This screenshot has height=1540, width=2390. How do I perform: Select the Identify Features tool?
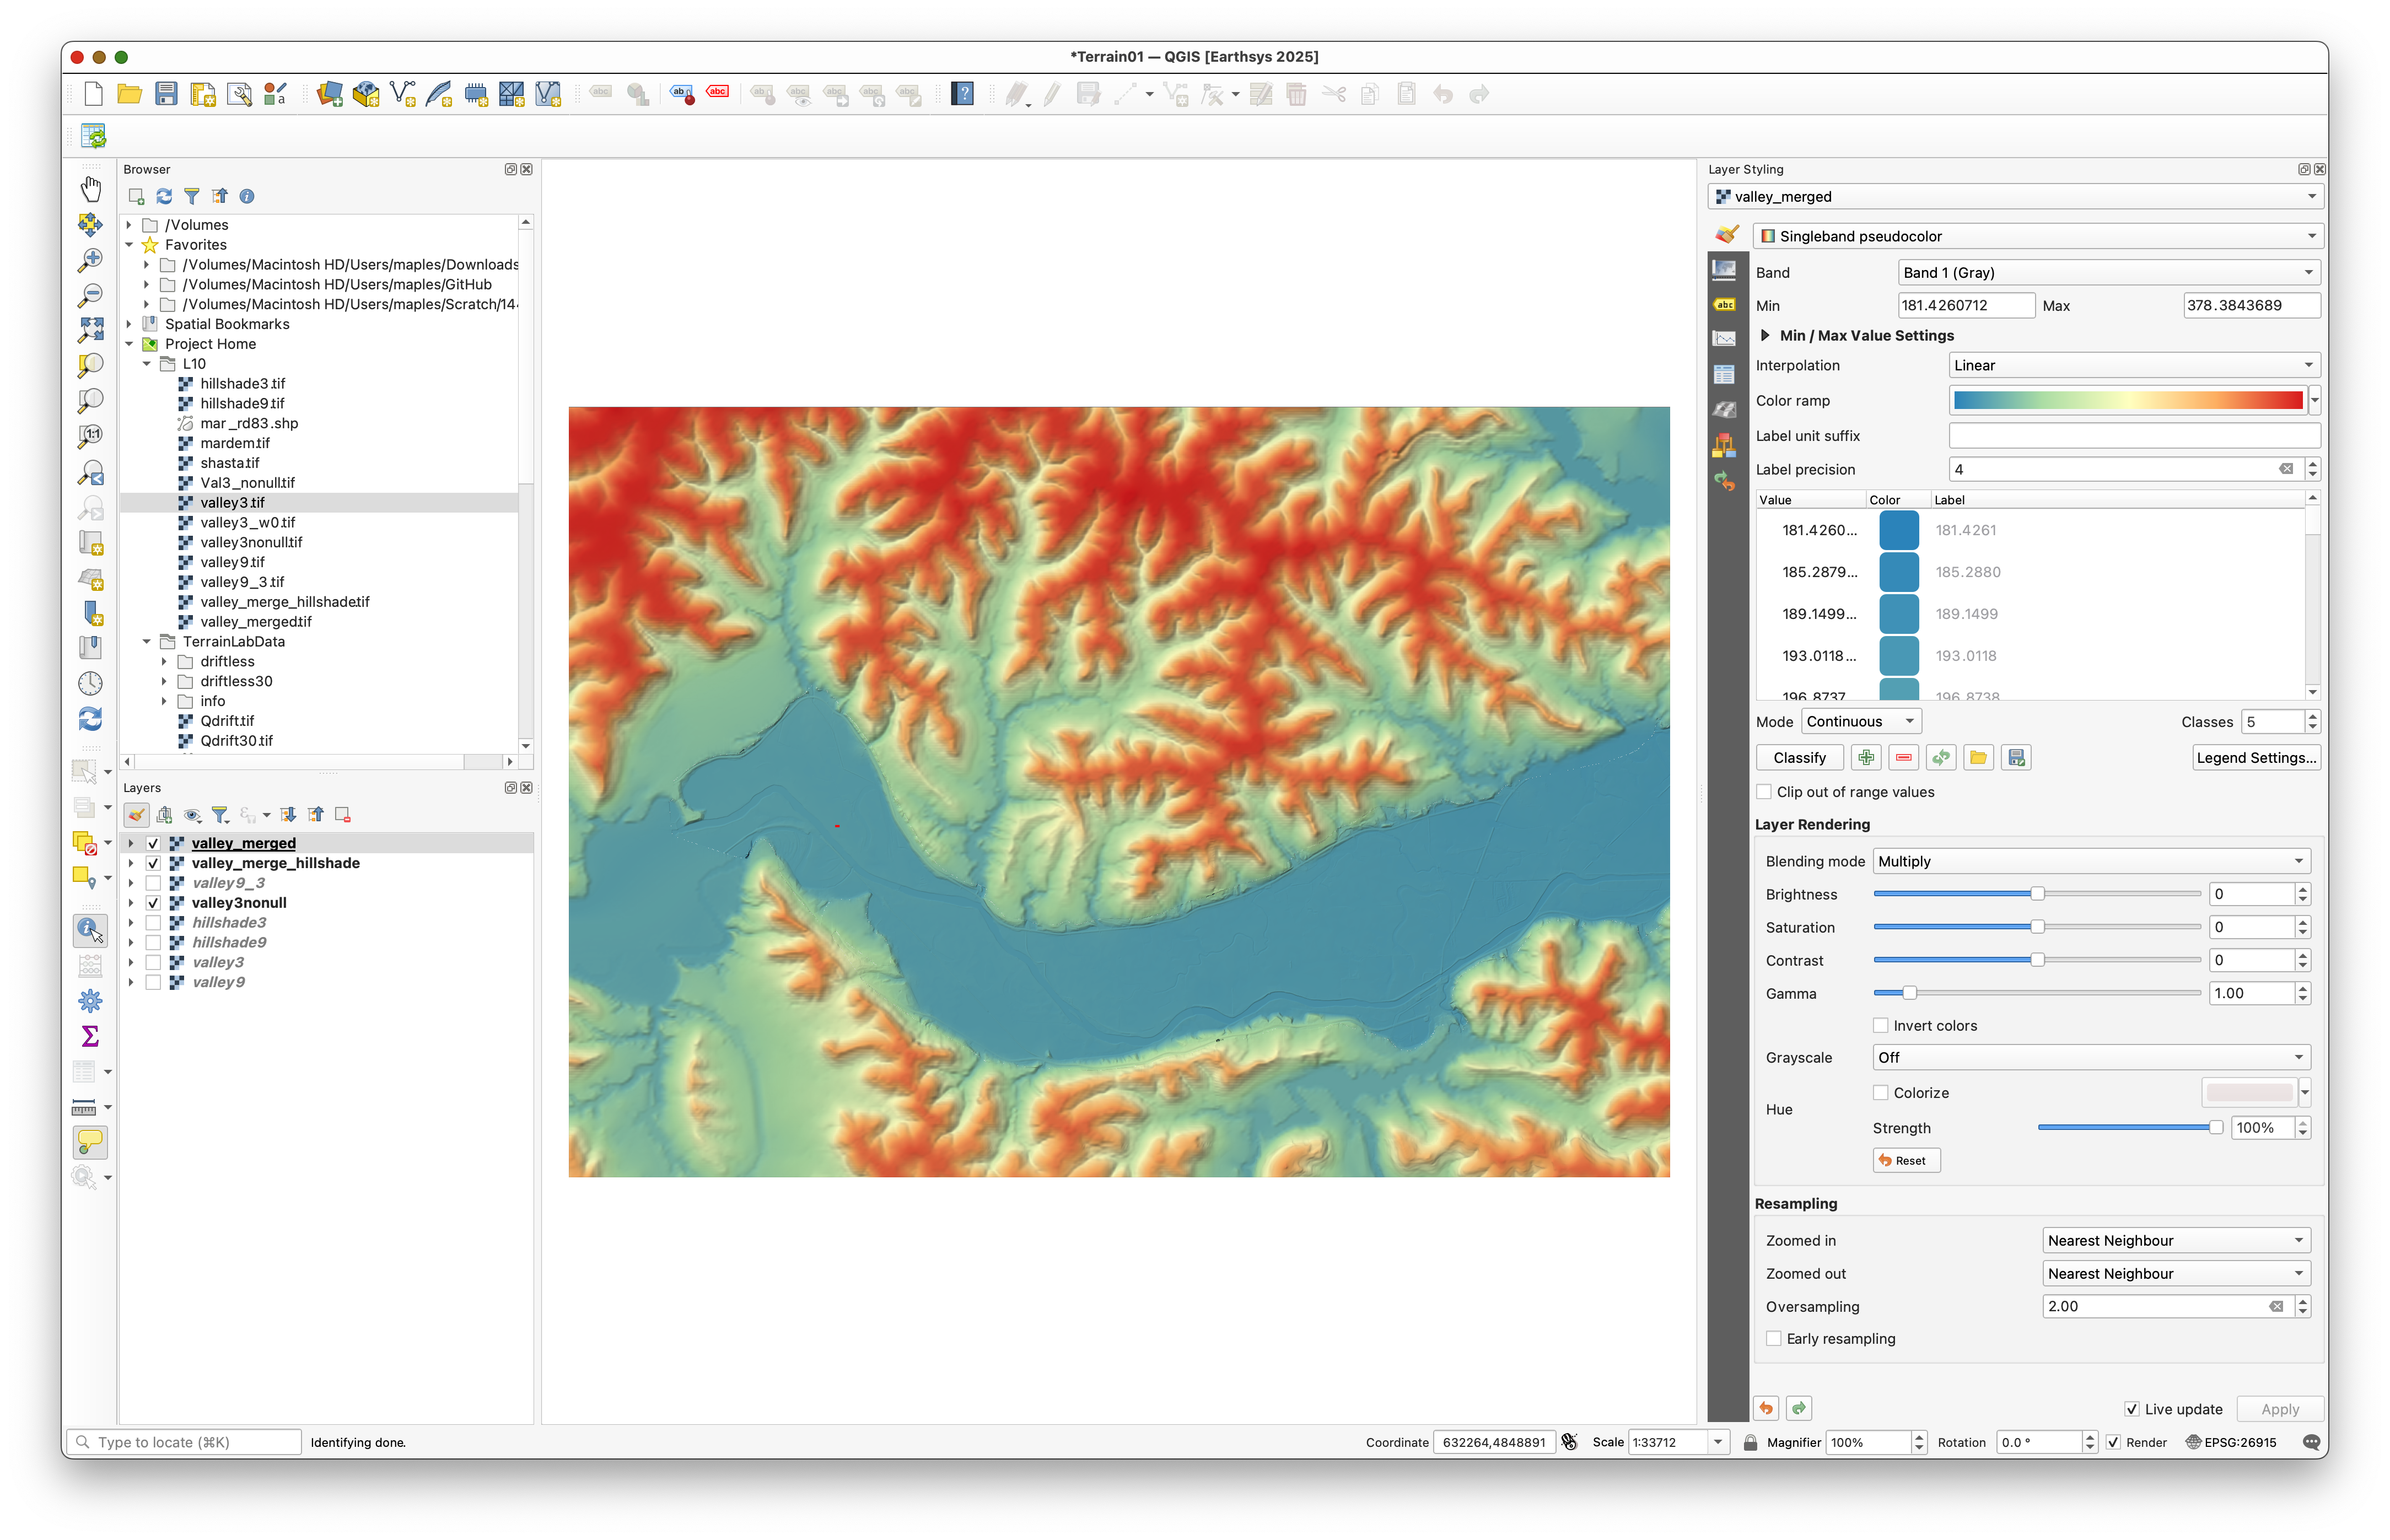[x=90, y=929]
